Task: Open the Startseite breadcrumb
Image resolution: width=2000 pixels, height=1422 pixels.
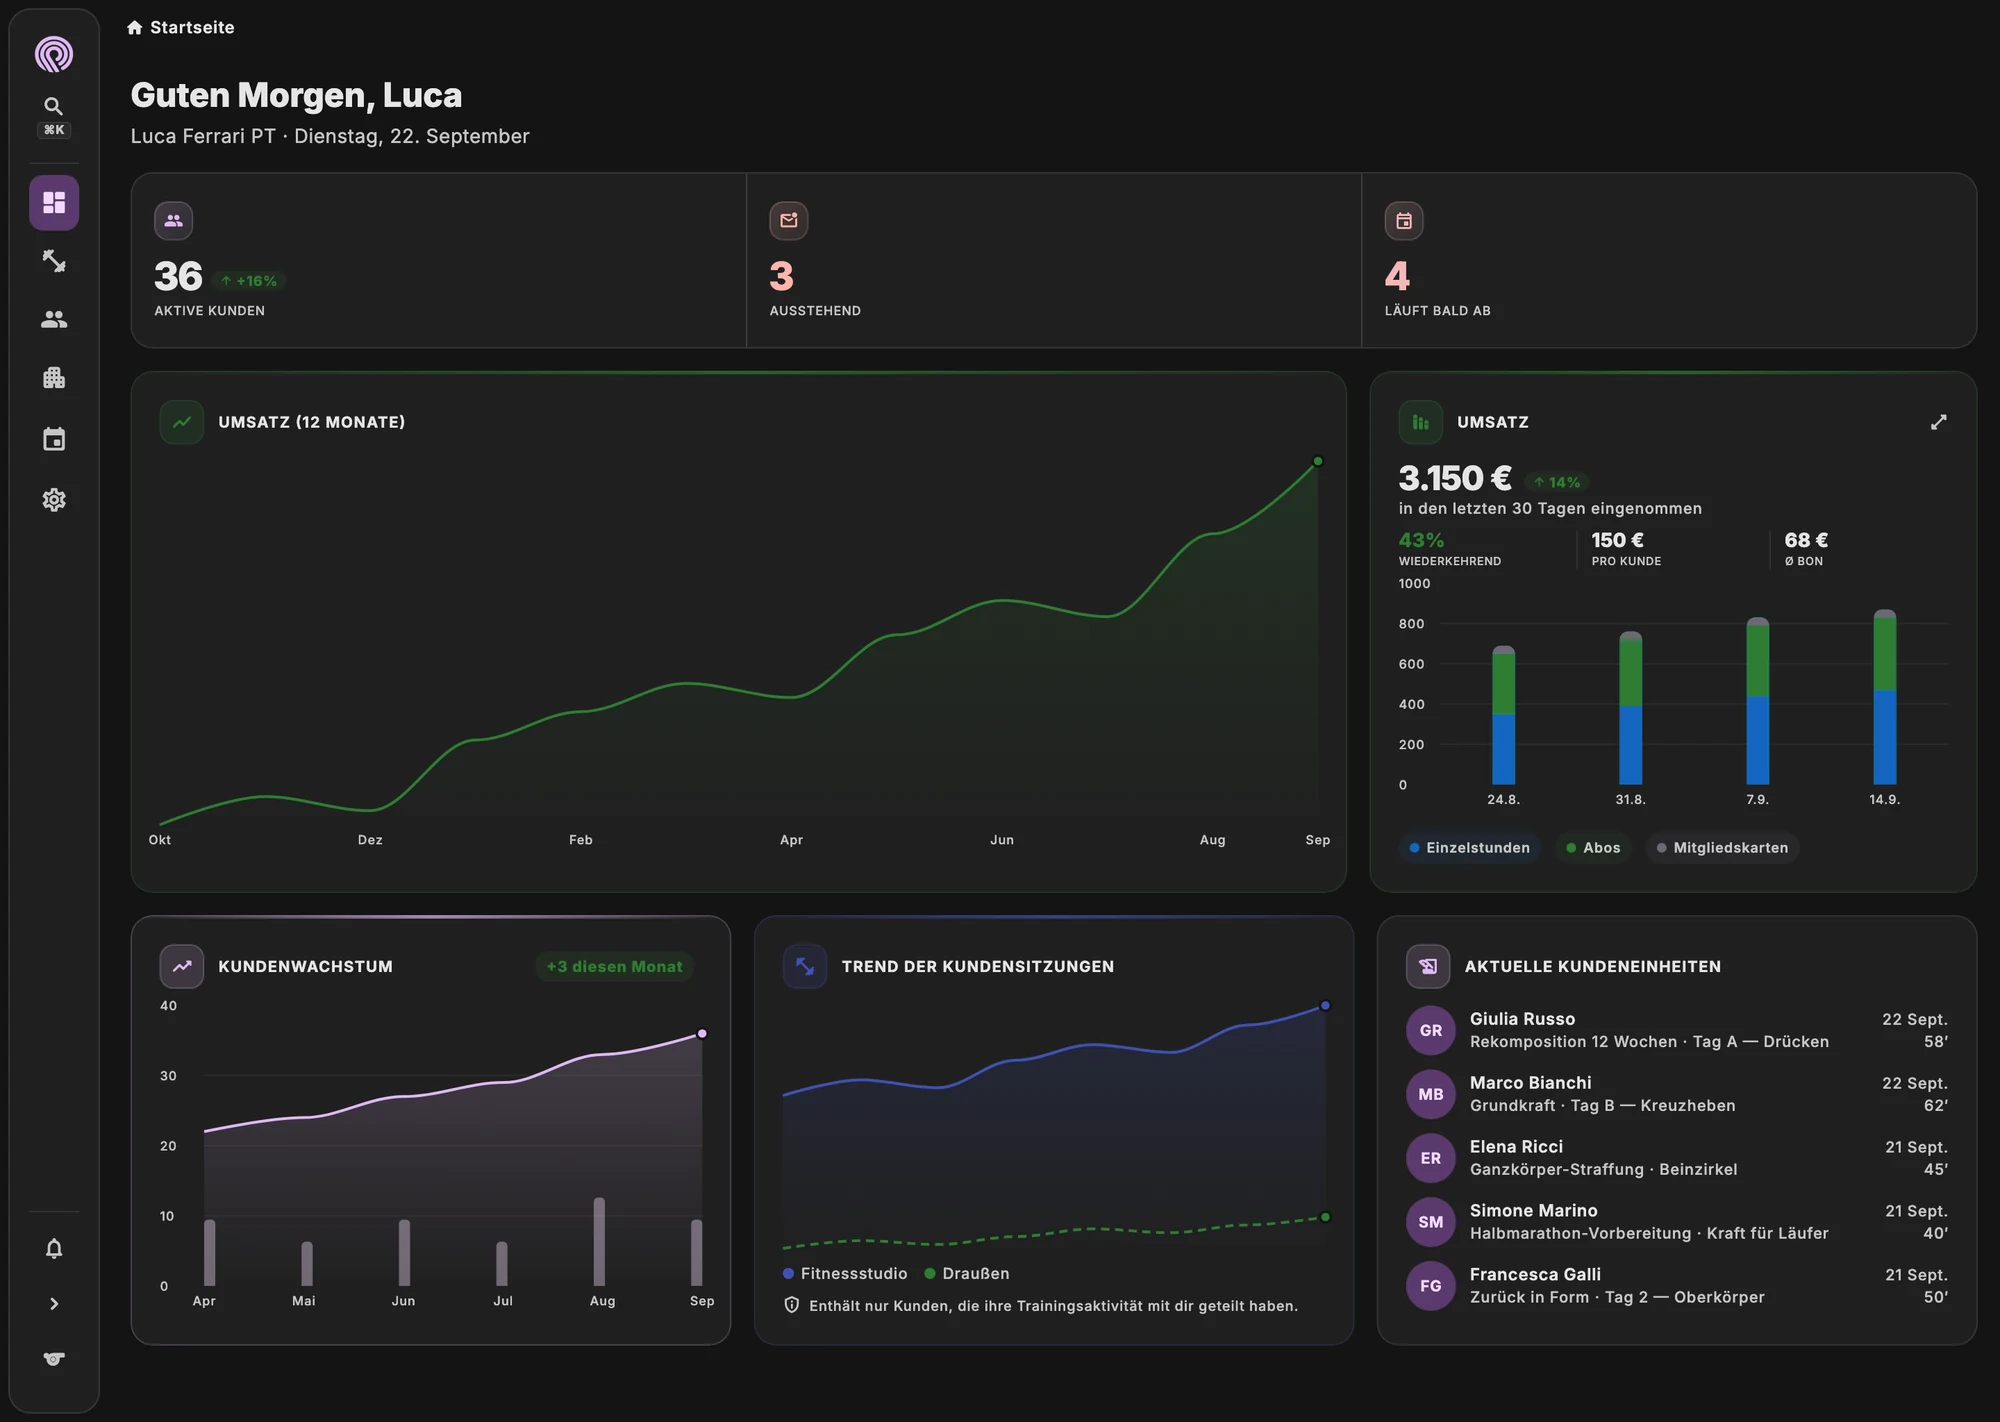Action: pos(180,28)
